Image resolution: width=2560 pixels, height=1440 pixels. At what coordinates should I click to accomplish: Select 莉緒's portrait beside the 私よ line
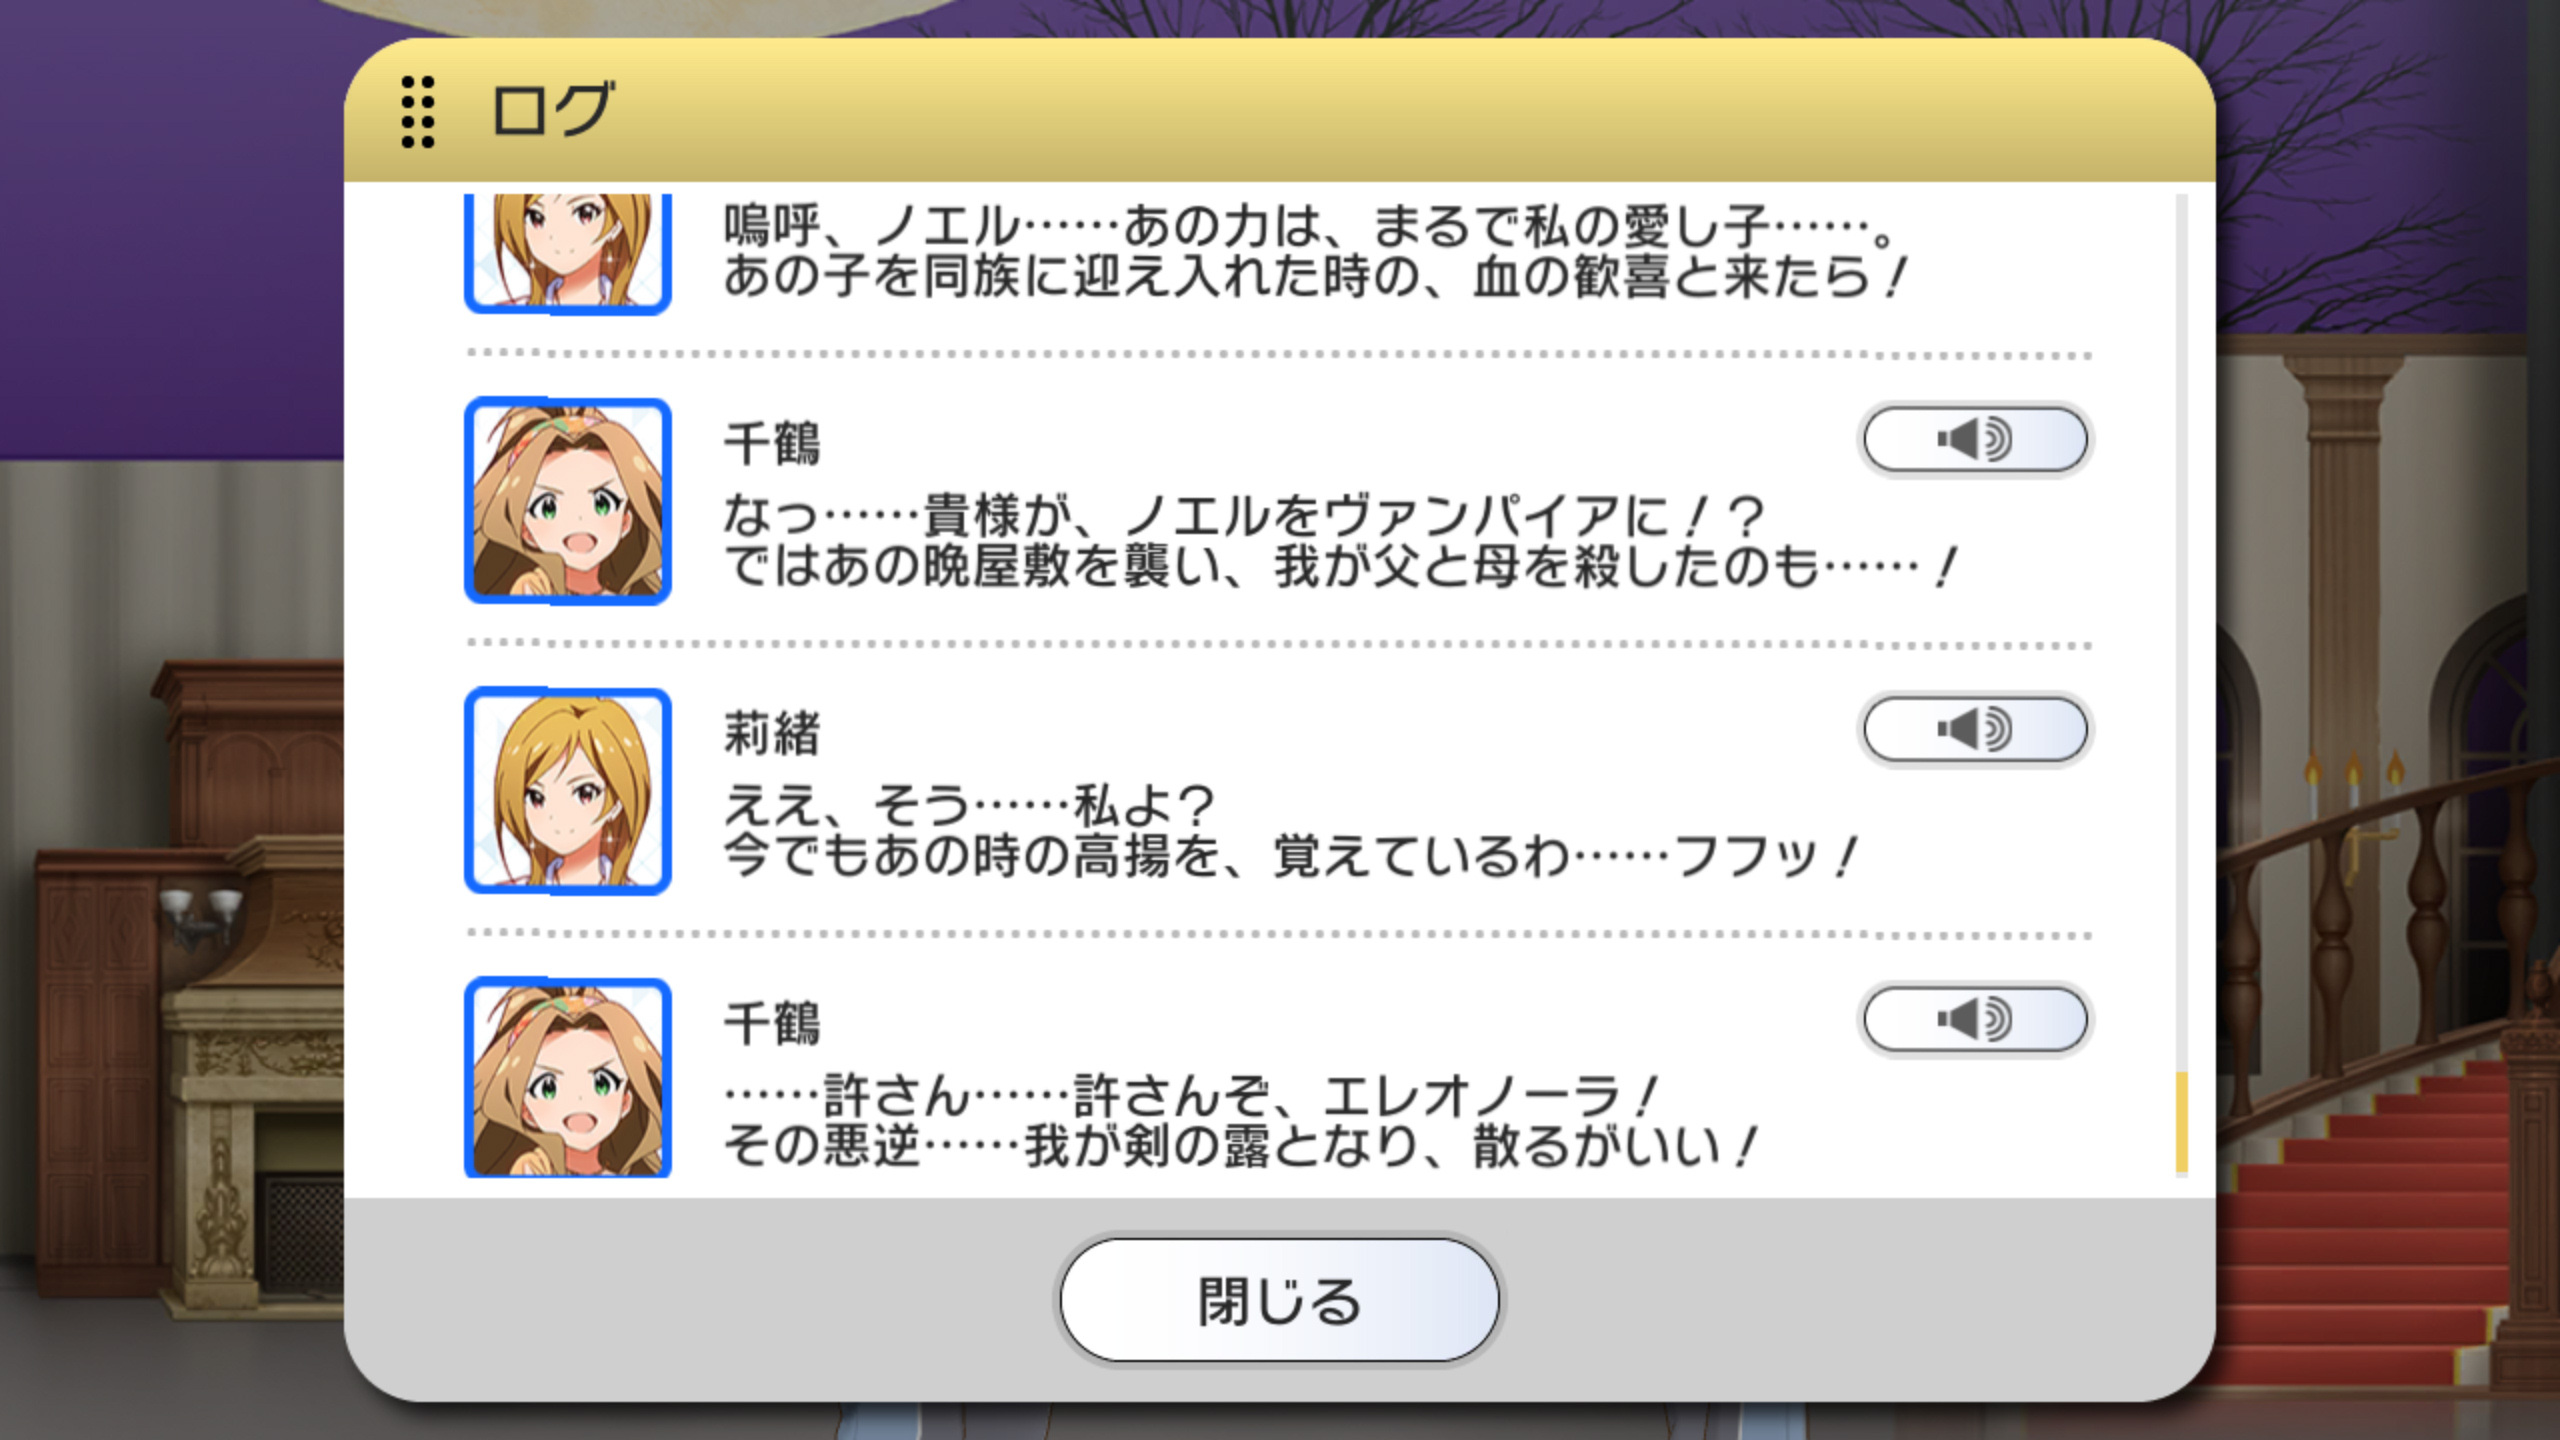pyautogui.click(x=567, y=791)
